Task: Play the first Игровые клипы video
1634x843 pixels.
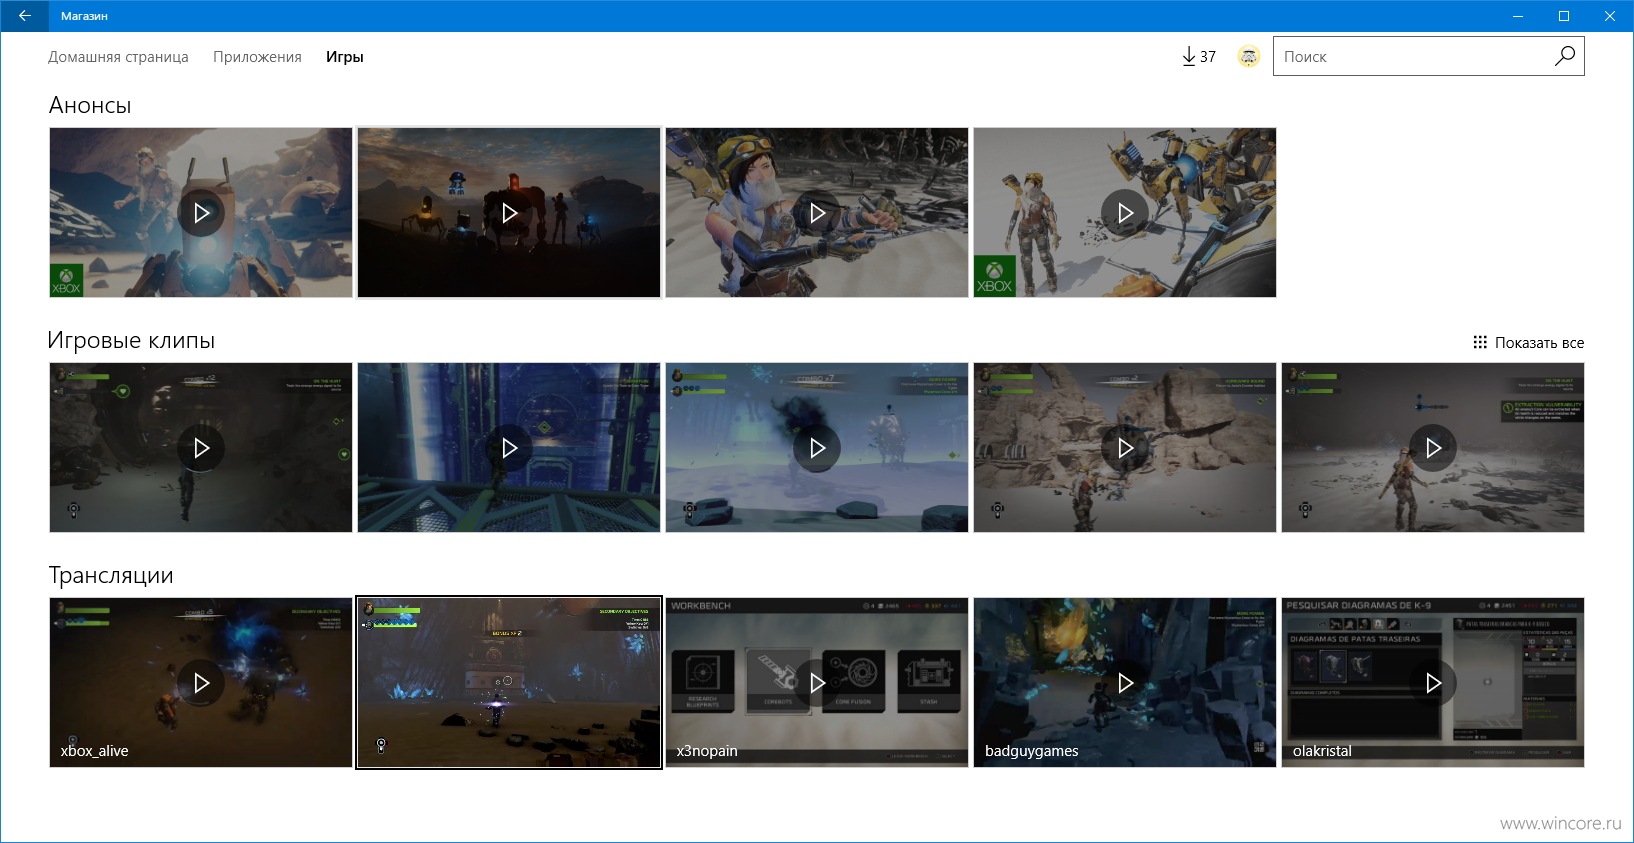Action: (x=201, y=448)
